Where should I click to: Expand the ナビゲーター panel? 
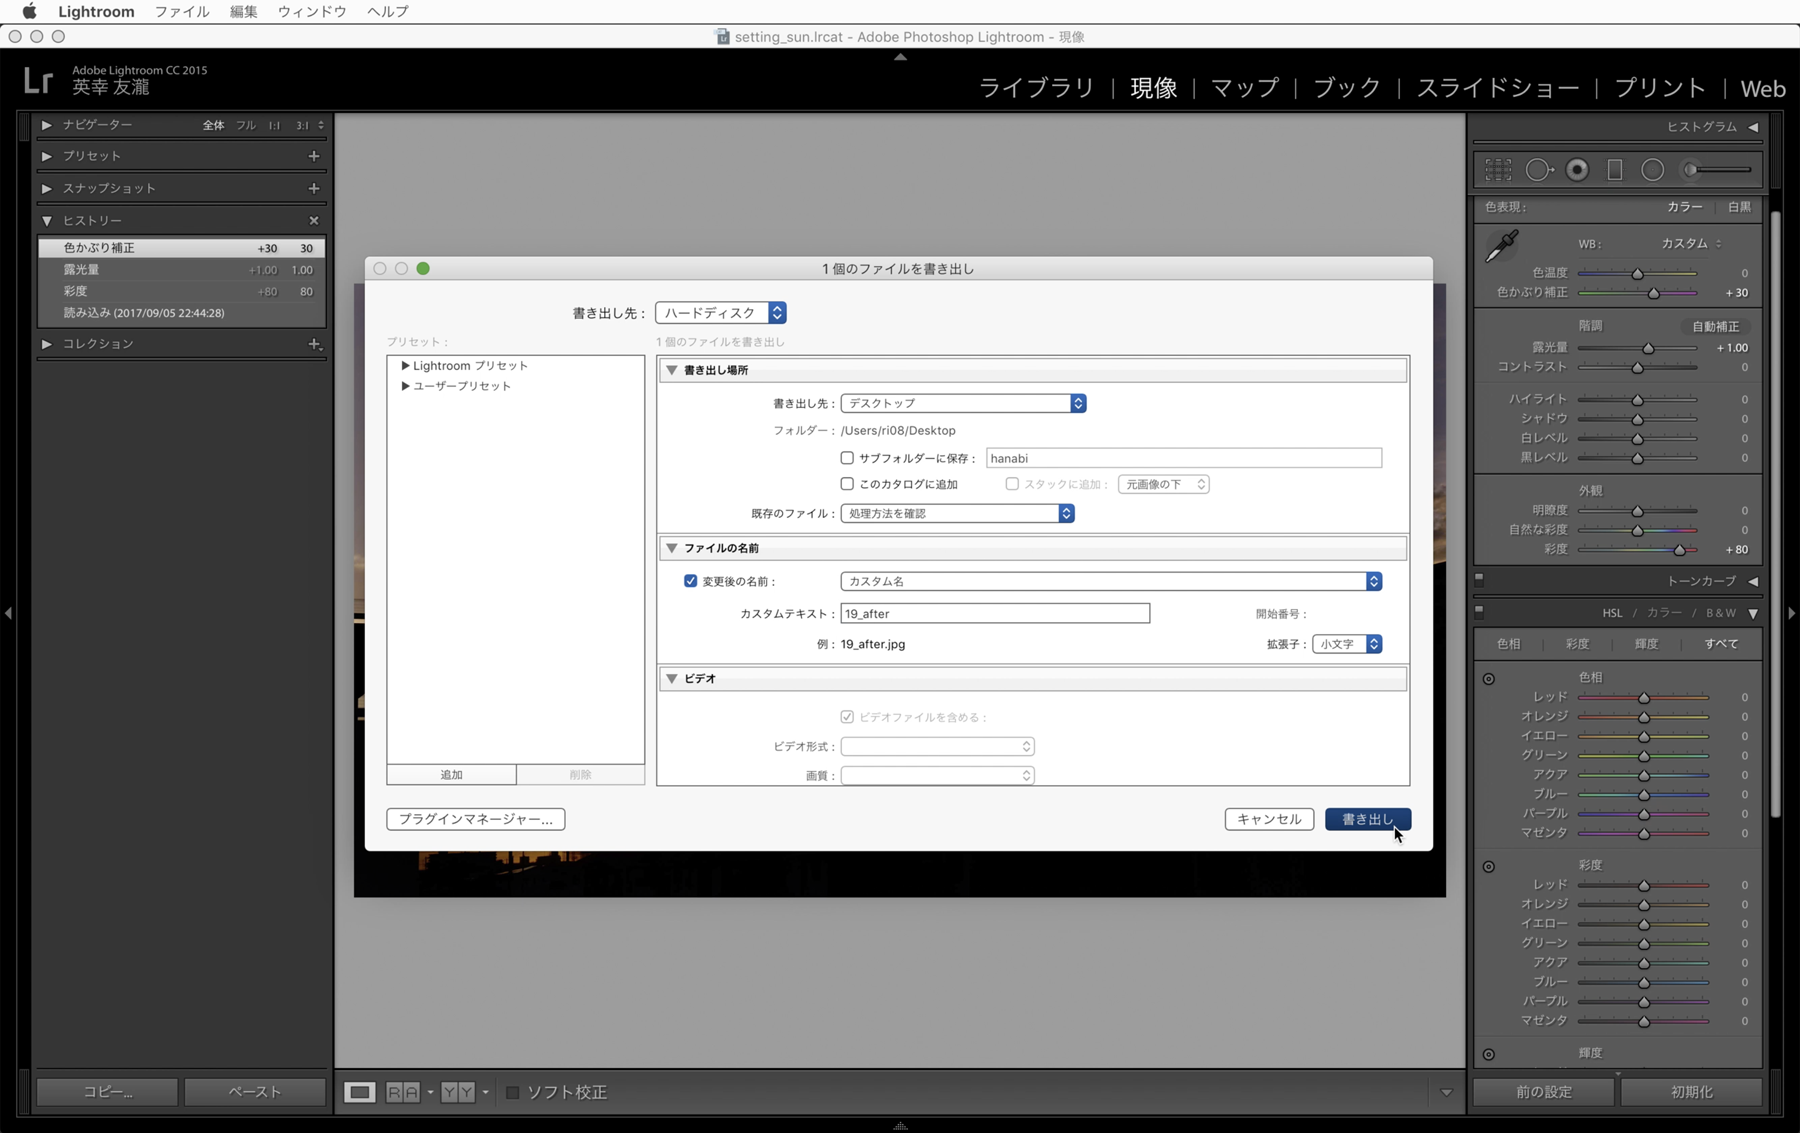click(47, 125)
